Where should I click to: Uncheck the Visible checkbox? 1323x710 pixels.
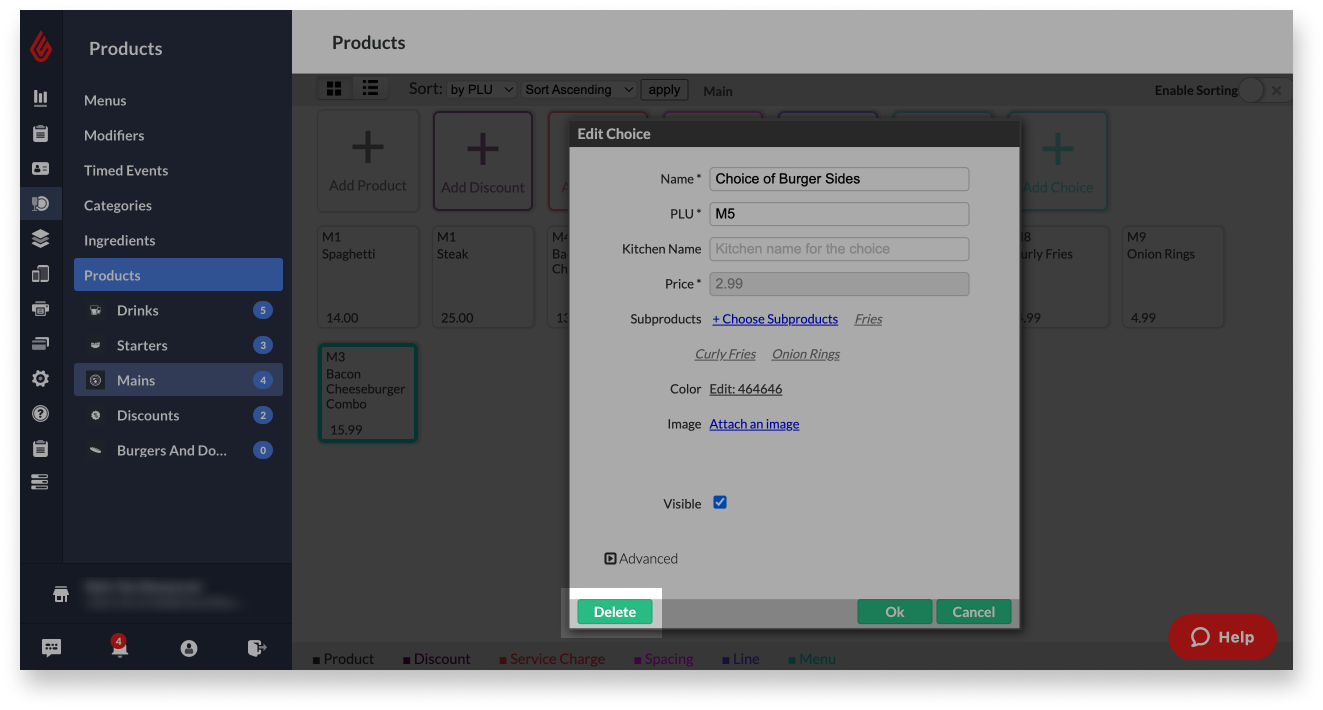[720, 502]
